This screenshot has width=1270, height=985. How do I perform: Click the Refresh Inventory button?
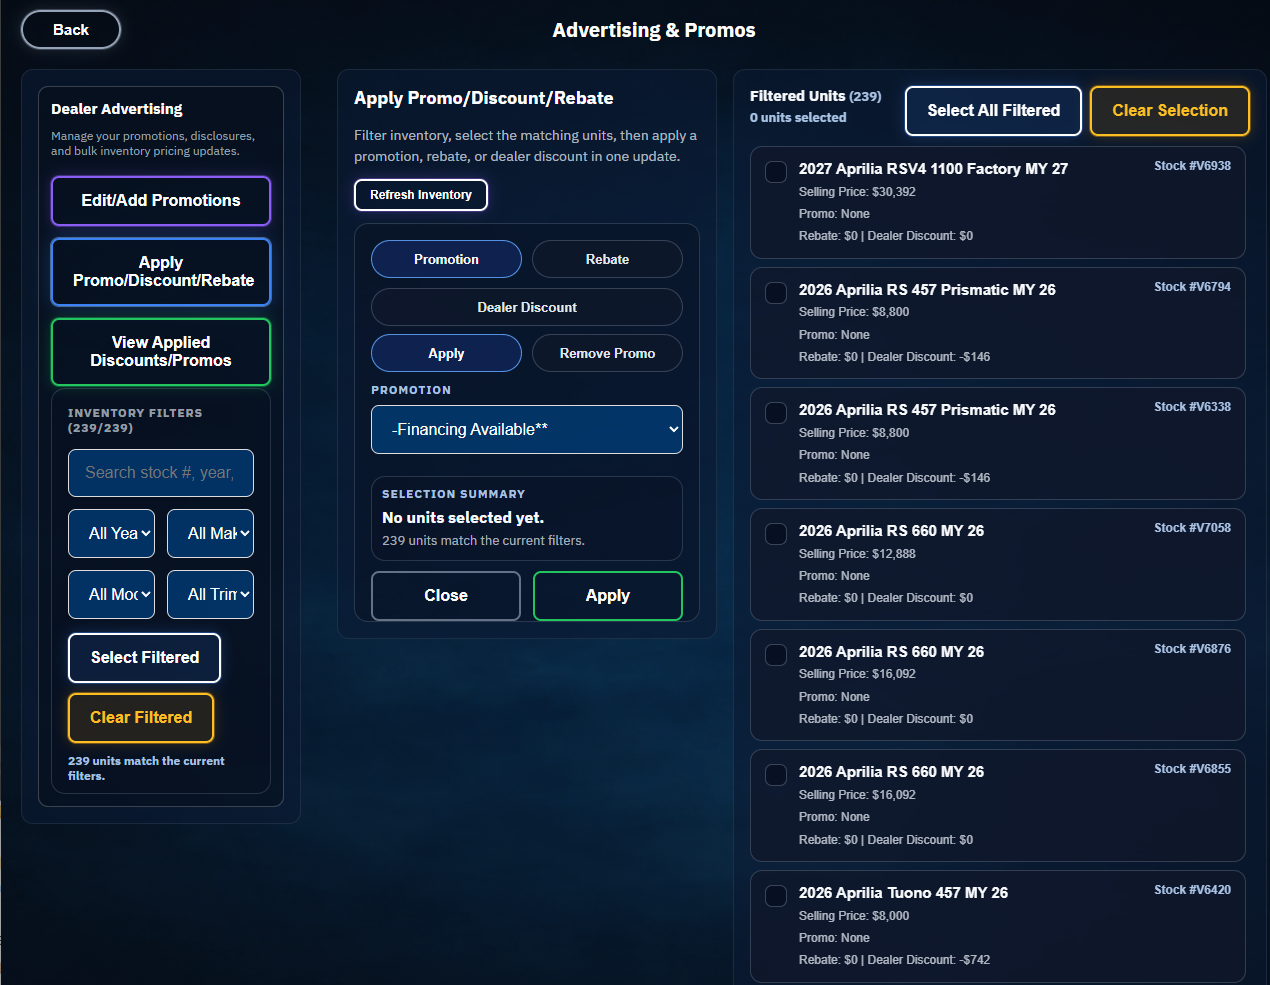(x=420, y=195)
